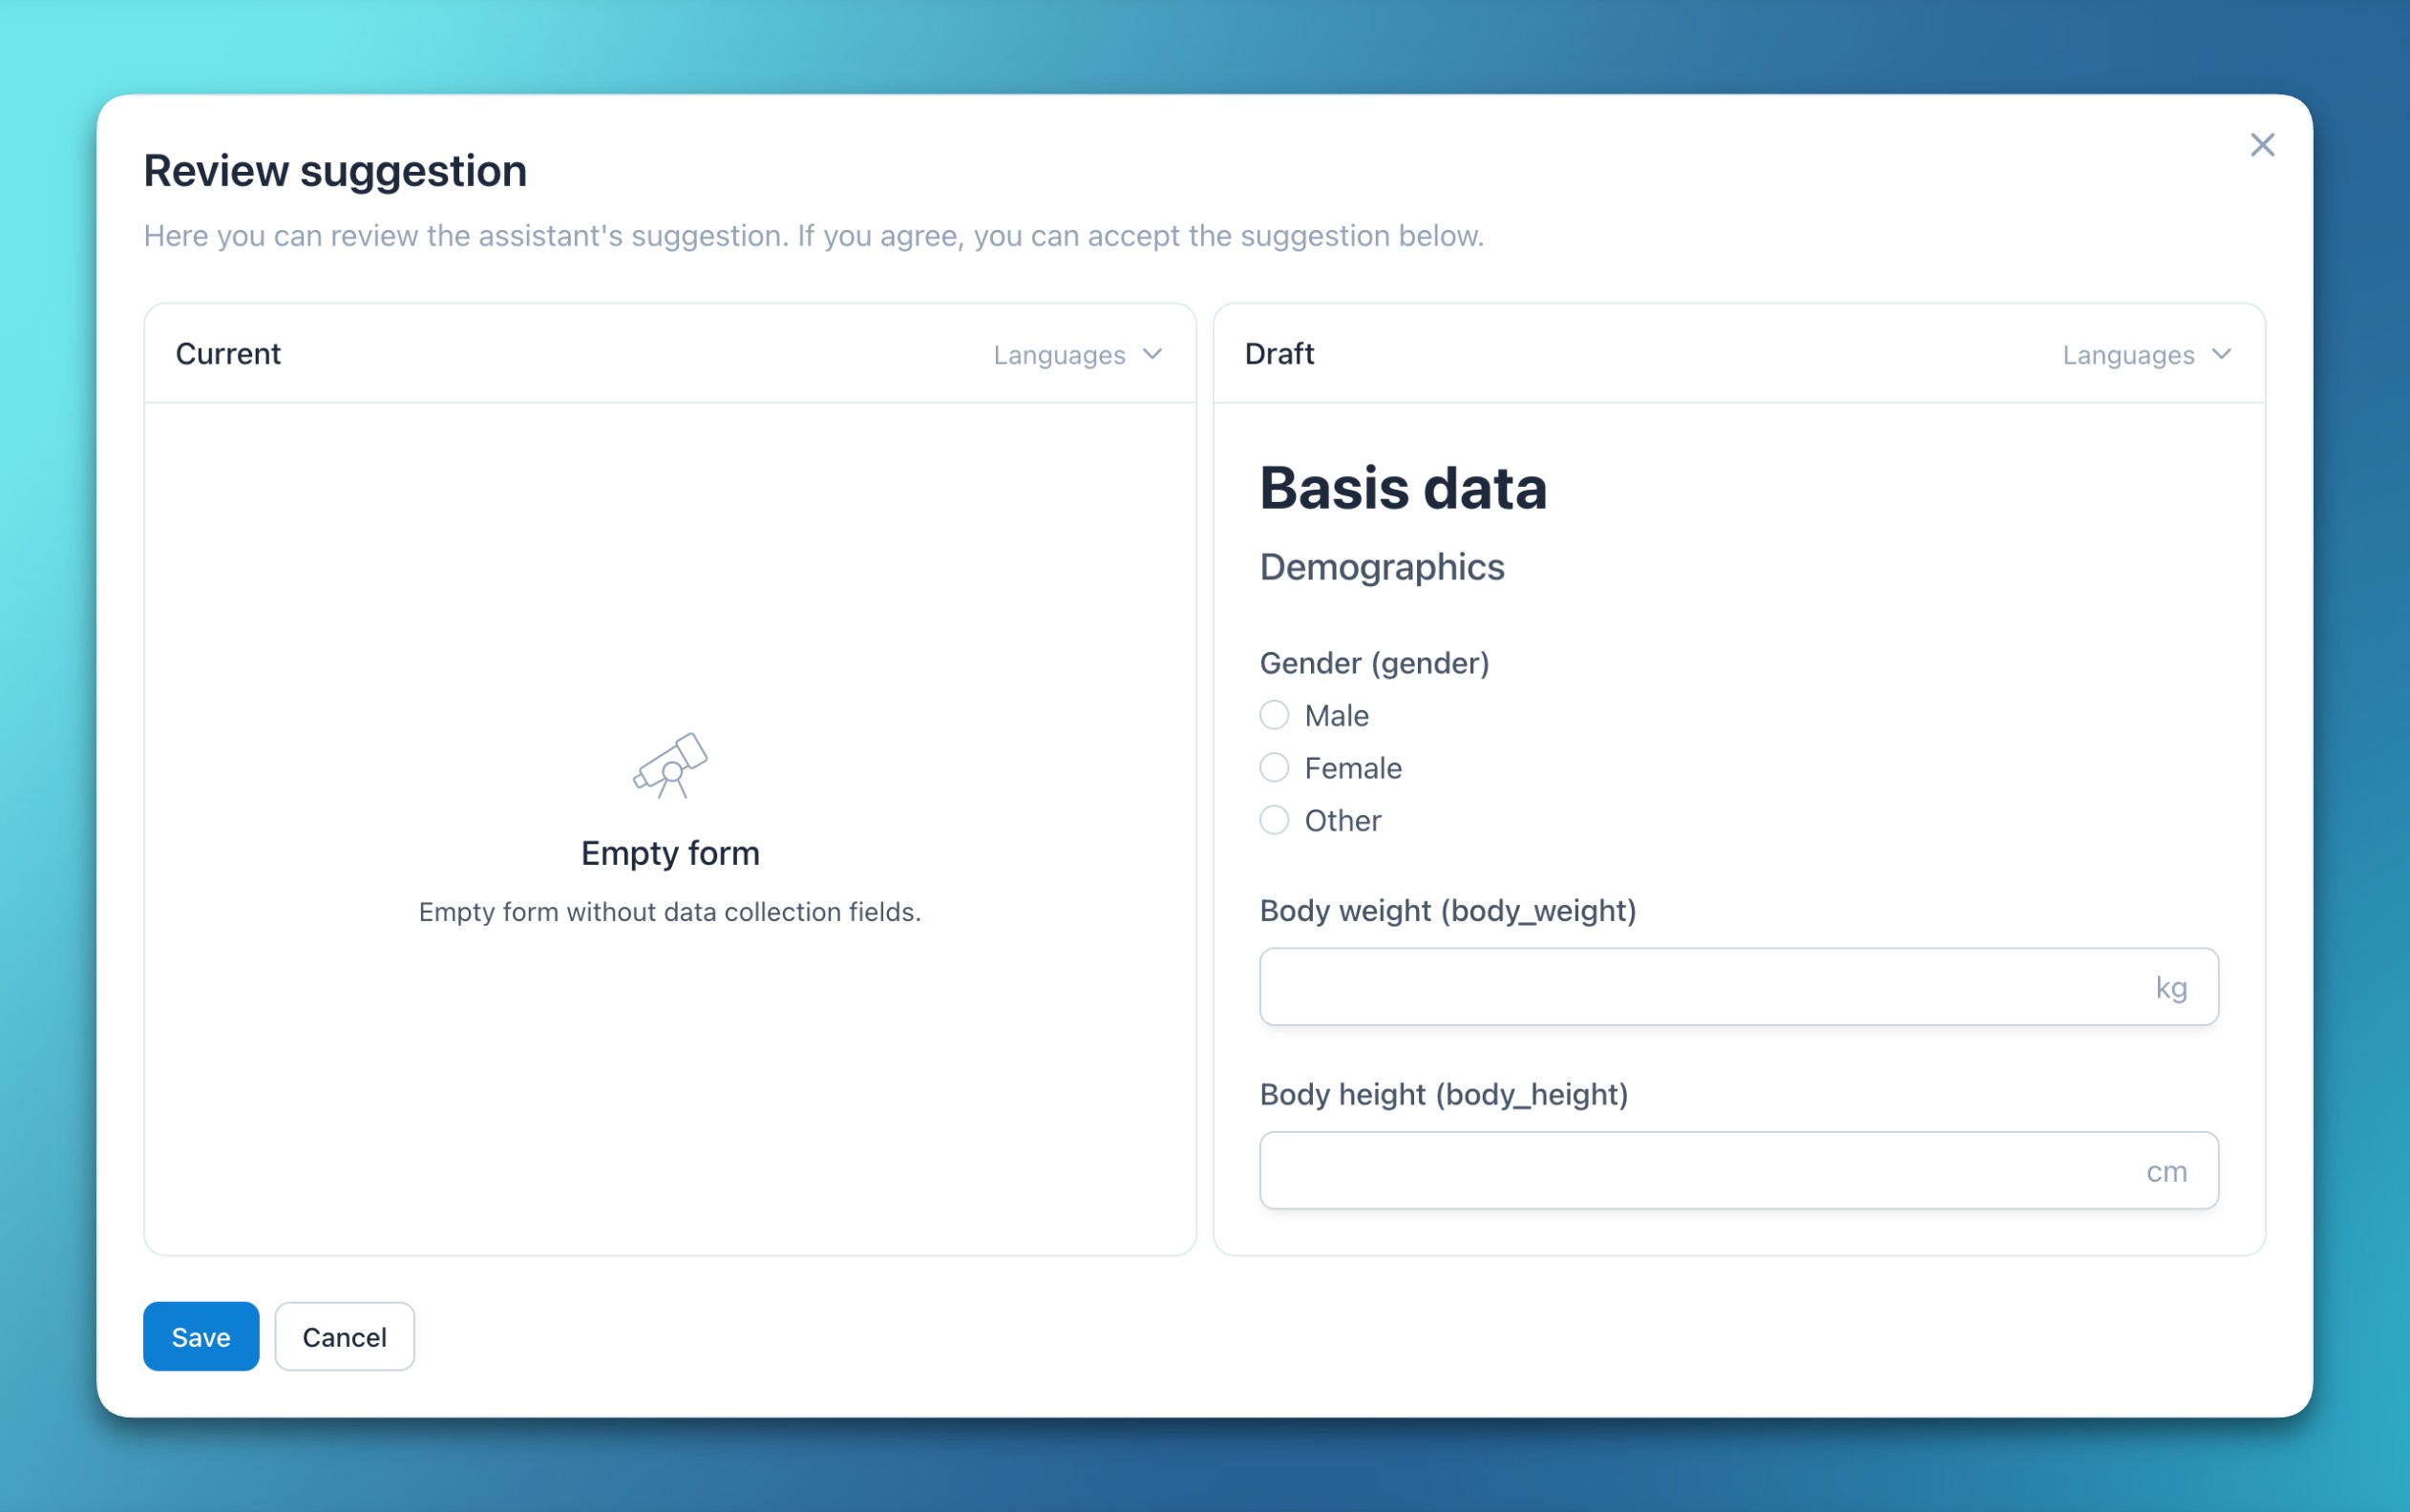Screen dimensions: 2410x1512
Task: Click the Body height input field
Action: (x=1700, y=1170)
